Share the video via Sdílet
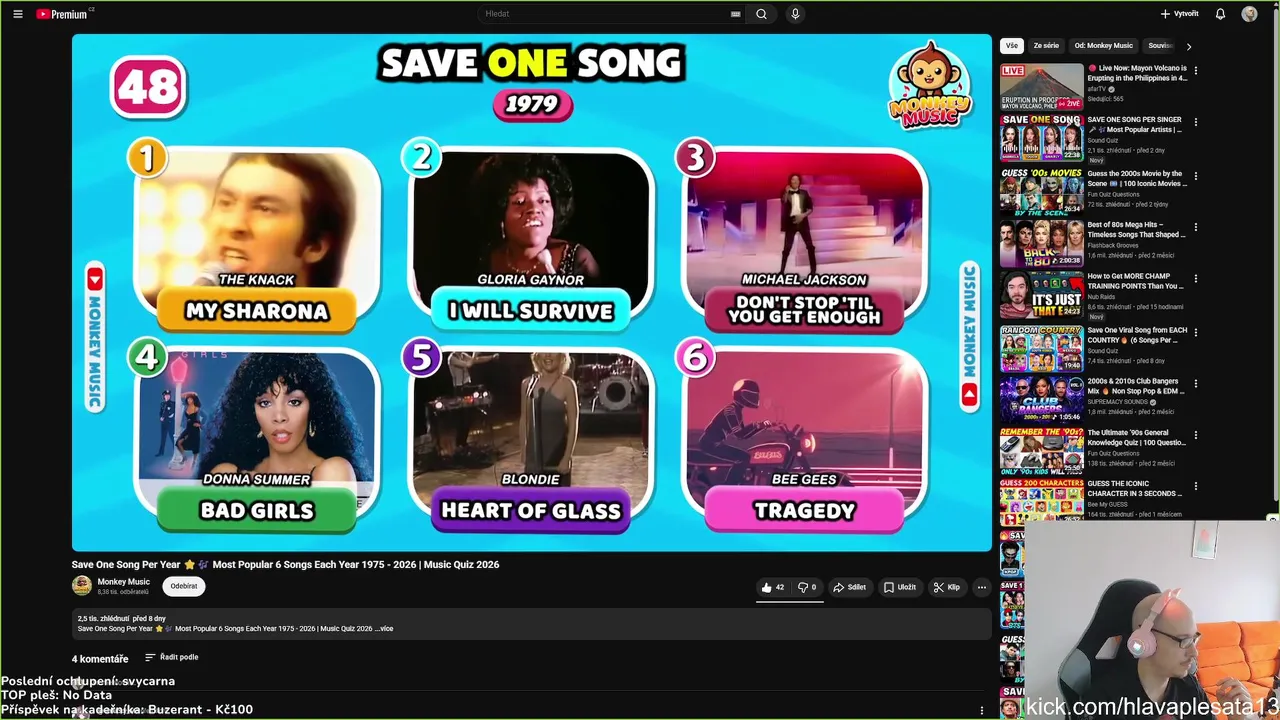 (x=850, y=587)
